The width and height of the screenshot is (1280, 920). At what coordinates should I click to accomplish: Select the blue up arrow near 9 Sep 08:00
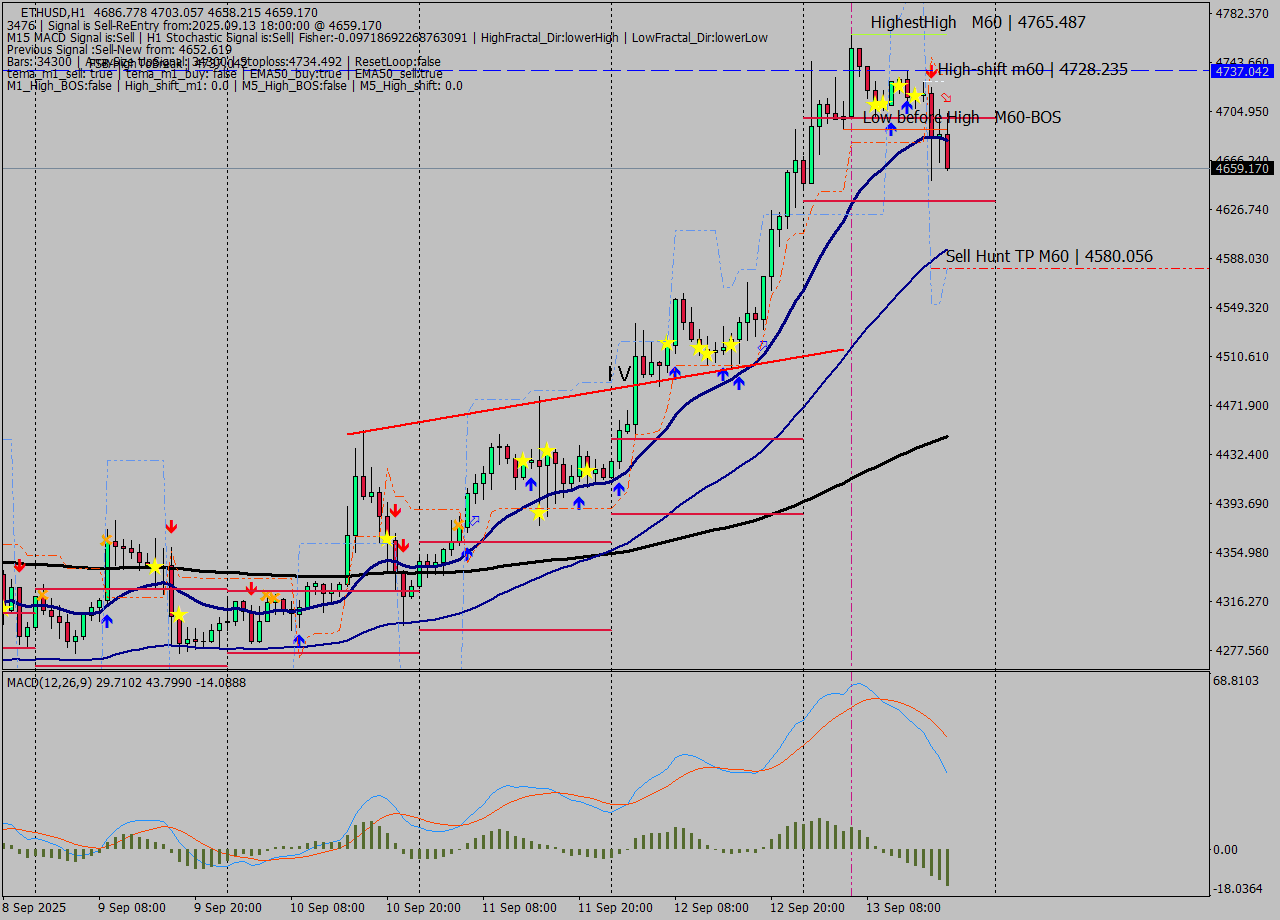click(107, 620)
